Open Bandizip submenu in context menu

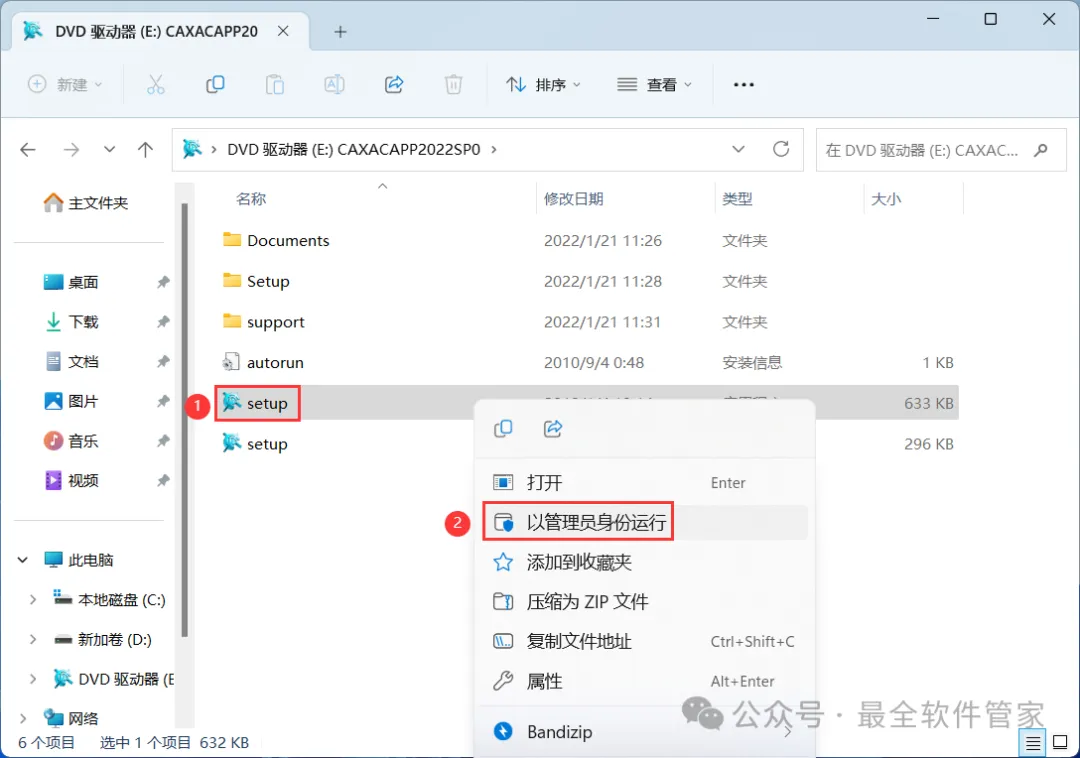pos(644,731)
